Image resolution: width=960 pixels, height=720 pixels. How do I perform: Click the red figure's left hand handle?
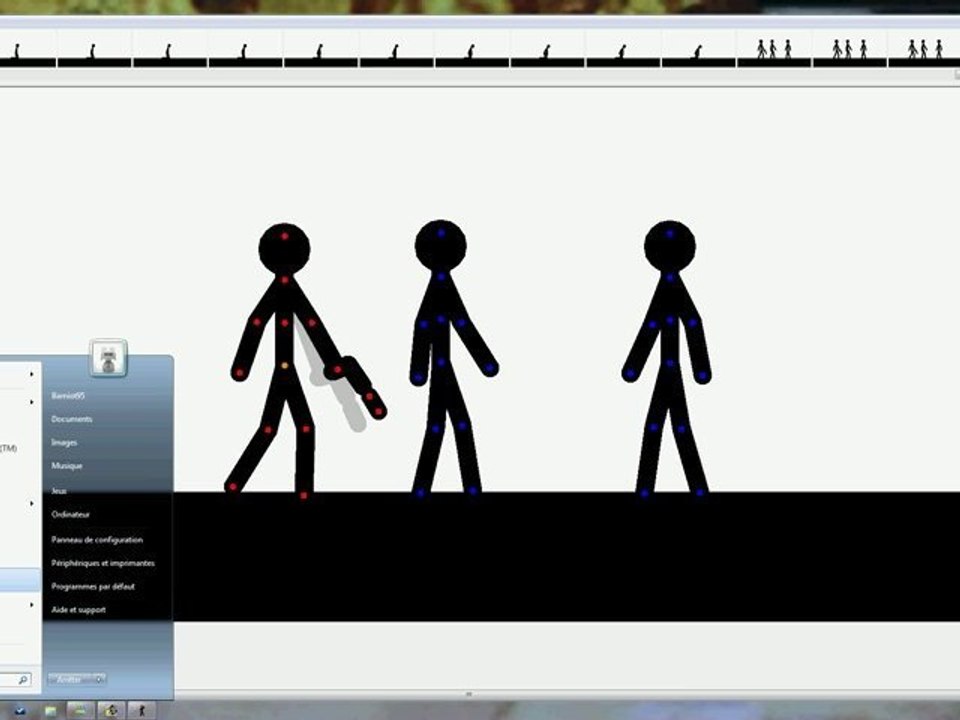click(x=239, y=372)
